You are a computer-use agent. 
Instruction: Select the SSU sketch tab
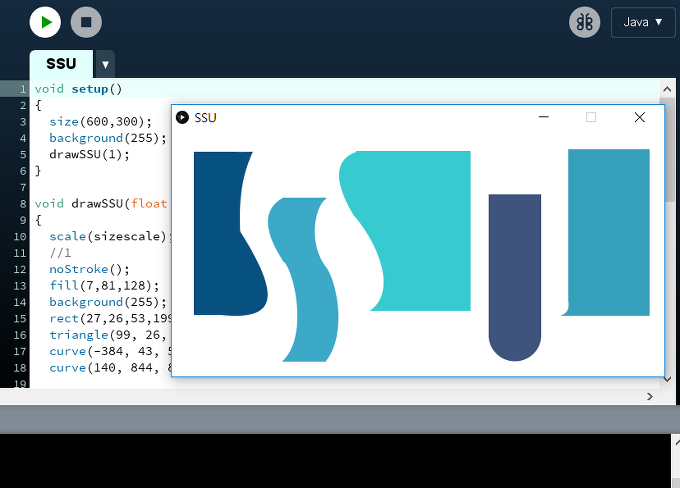(x=61, y=64)
